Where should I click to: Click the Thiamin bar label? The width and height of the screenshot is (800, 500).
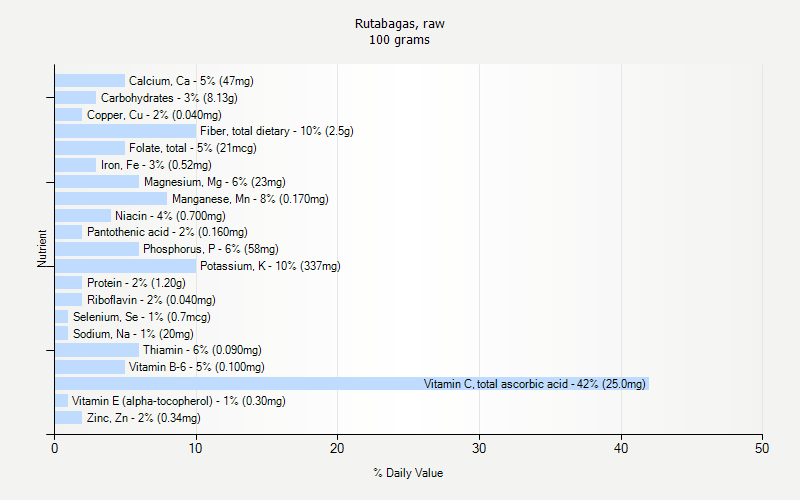(x=202, y=350)
